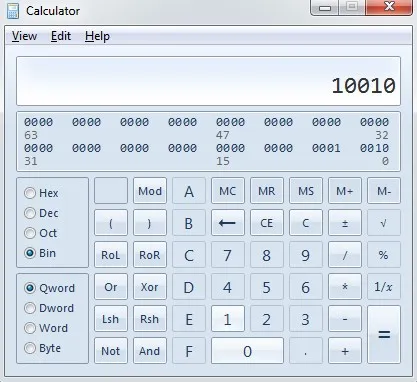
Task: Click the equals button
Action: tap(384, 334)
